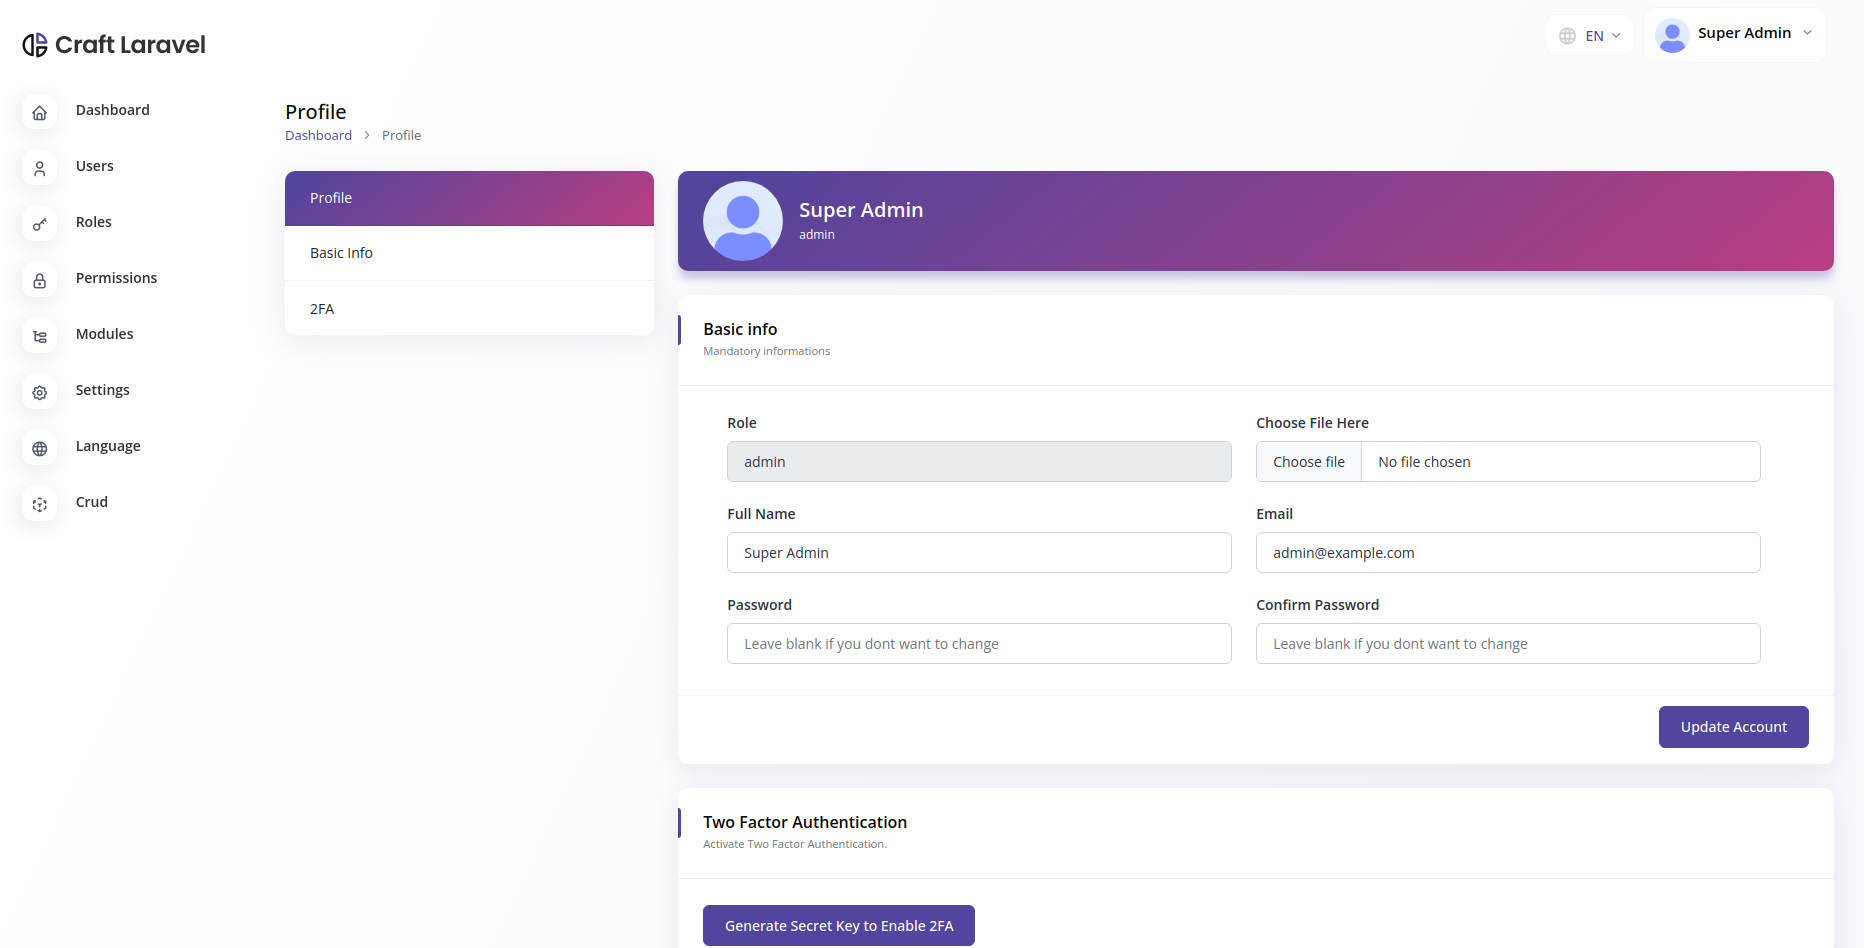Click the Dashboard home icon

click(x=40, y=113)
